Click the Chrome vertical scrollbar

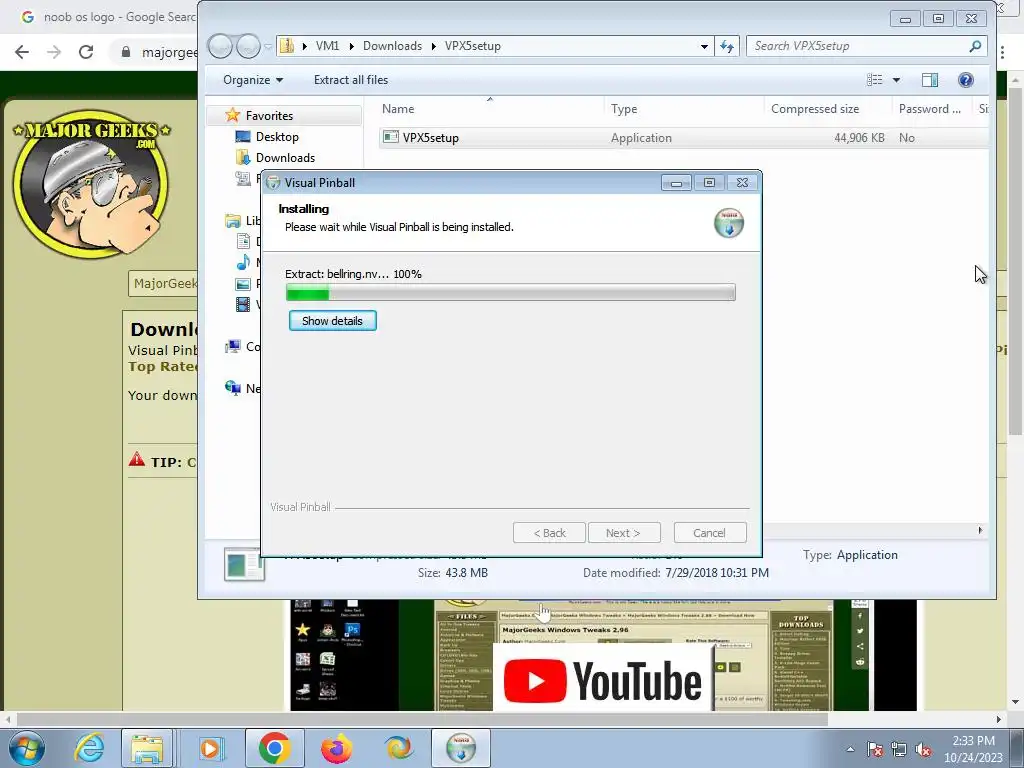coord(1016,261)
